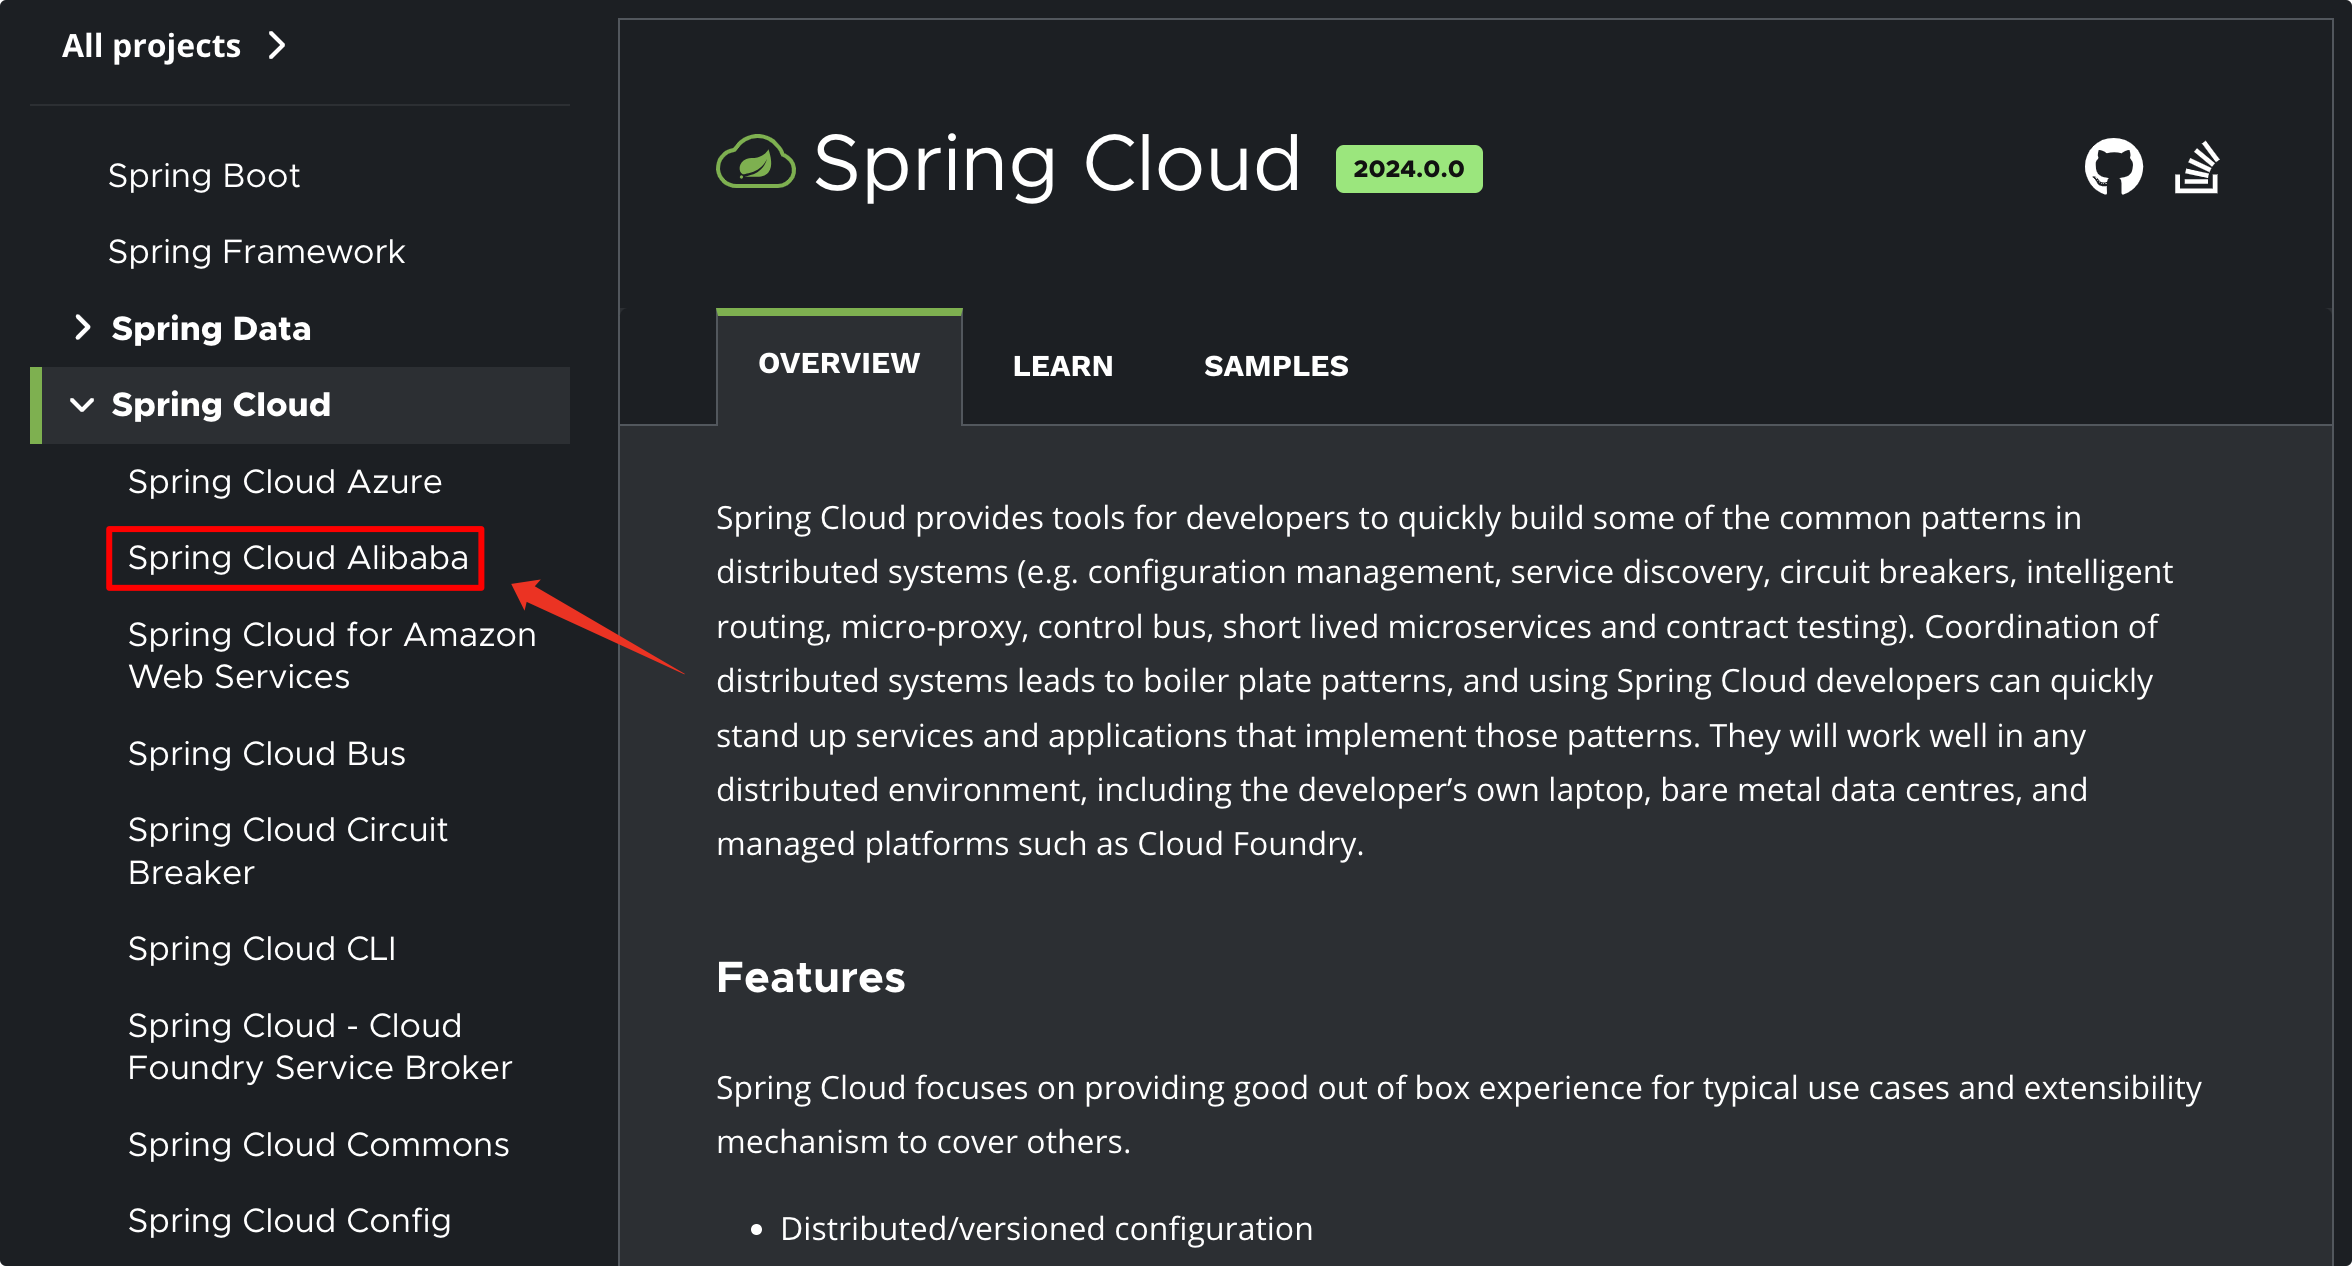Expand the Spring Data section
Image resolution: width=2352 pixels, height=1266 pixels.
point(83,328)
